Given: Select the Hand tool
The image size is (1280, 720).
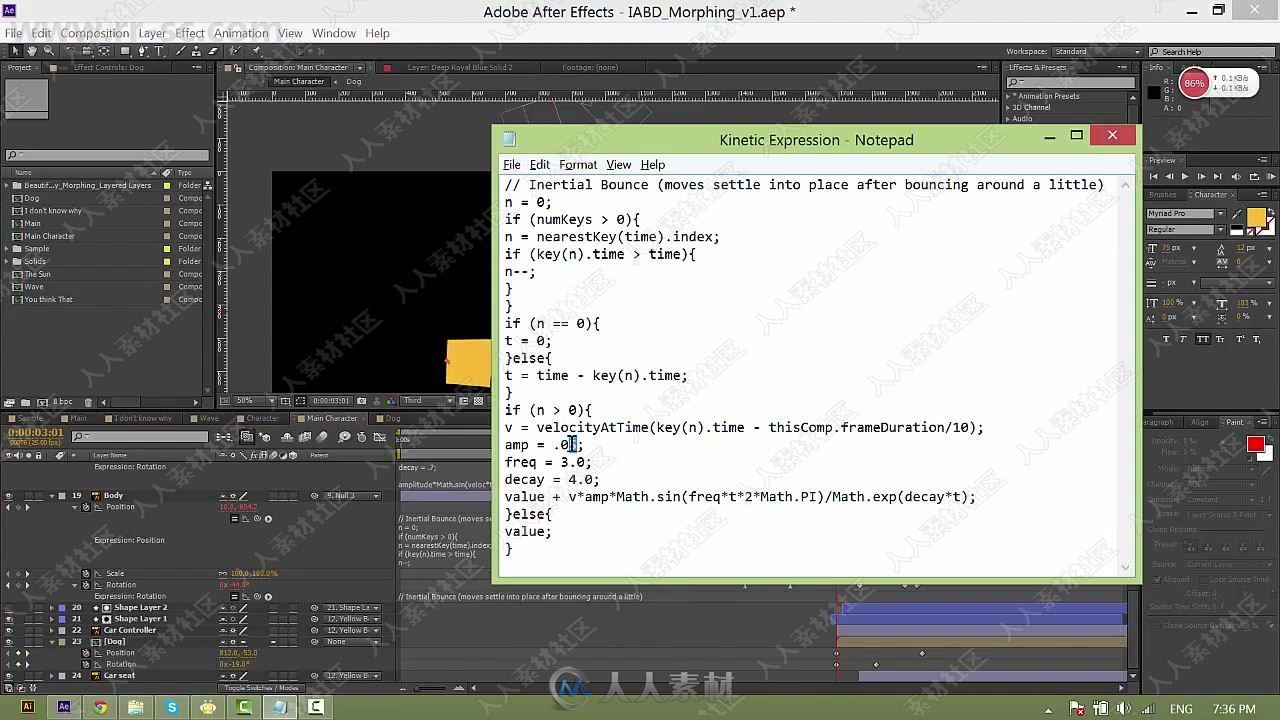Looking at the screenshot, I should pyautogui.click(x=32, y=50).
